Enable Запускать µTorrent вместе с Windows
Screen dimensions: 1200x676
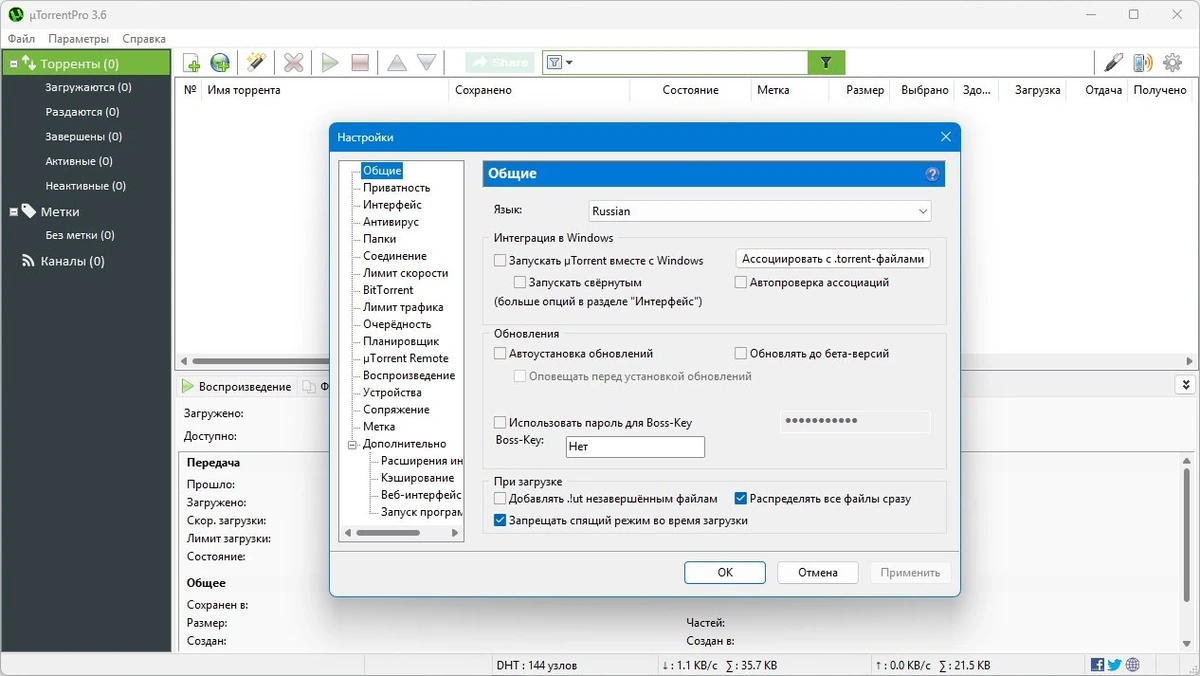tap(500, 260)
